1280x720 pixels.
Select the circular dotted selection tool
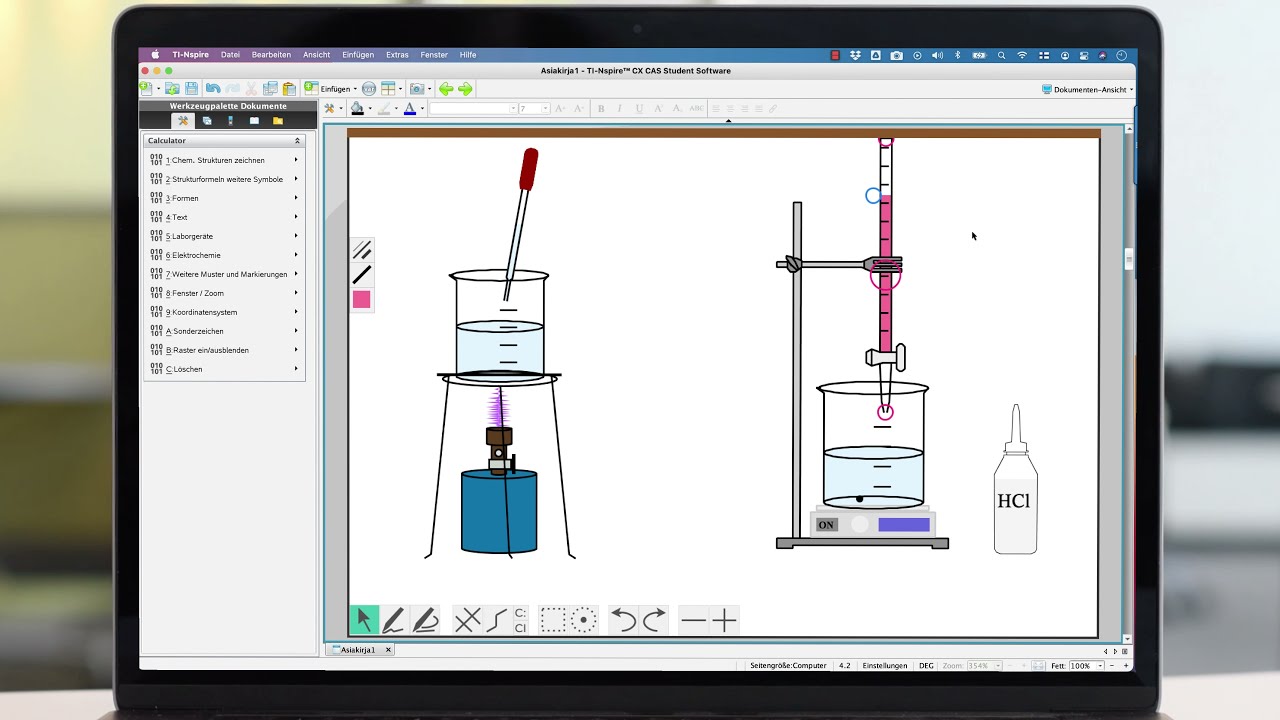[584, 620]
